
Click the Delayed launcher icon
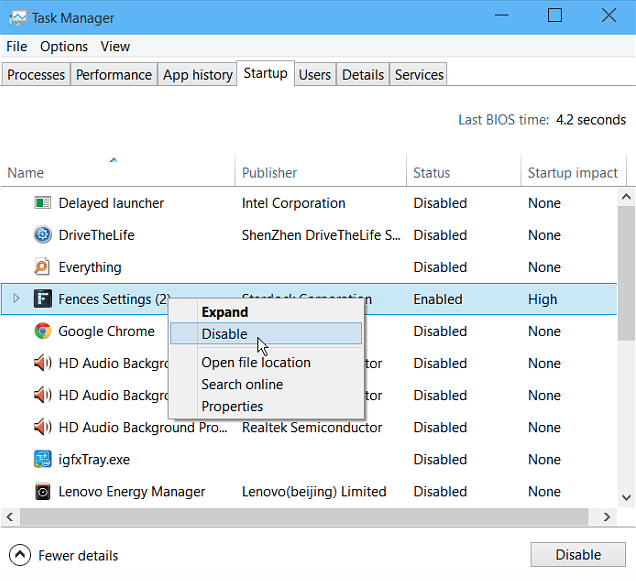[x=43, y=202]
